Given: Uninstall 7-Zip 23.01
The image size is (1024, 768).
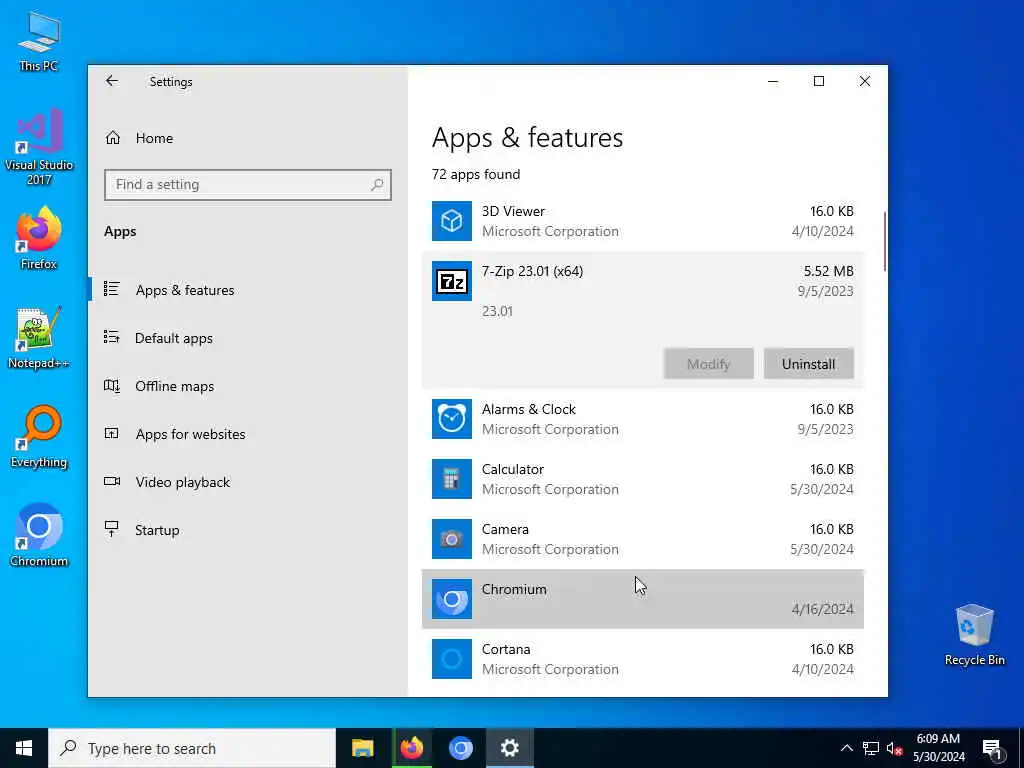Looking at the screenshot, I should [808, 364].
